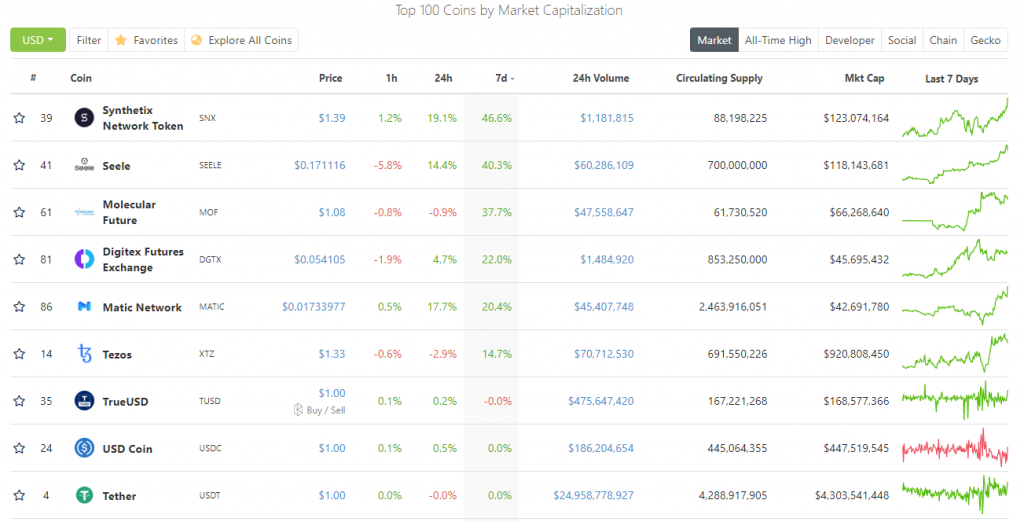Screen dimensions: 1024x522
Task: Open Explore All Coins
Action: [x=242, y=40]
